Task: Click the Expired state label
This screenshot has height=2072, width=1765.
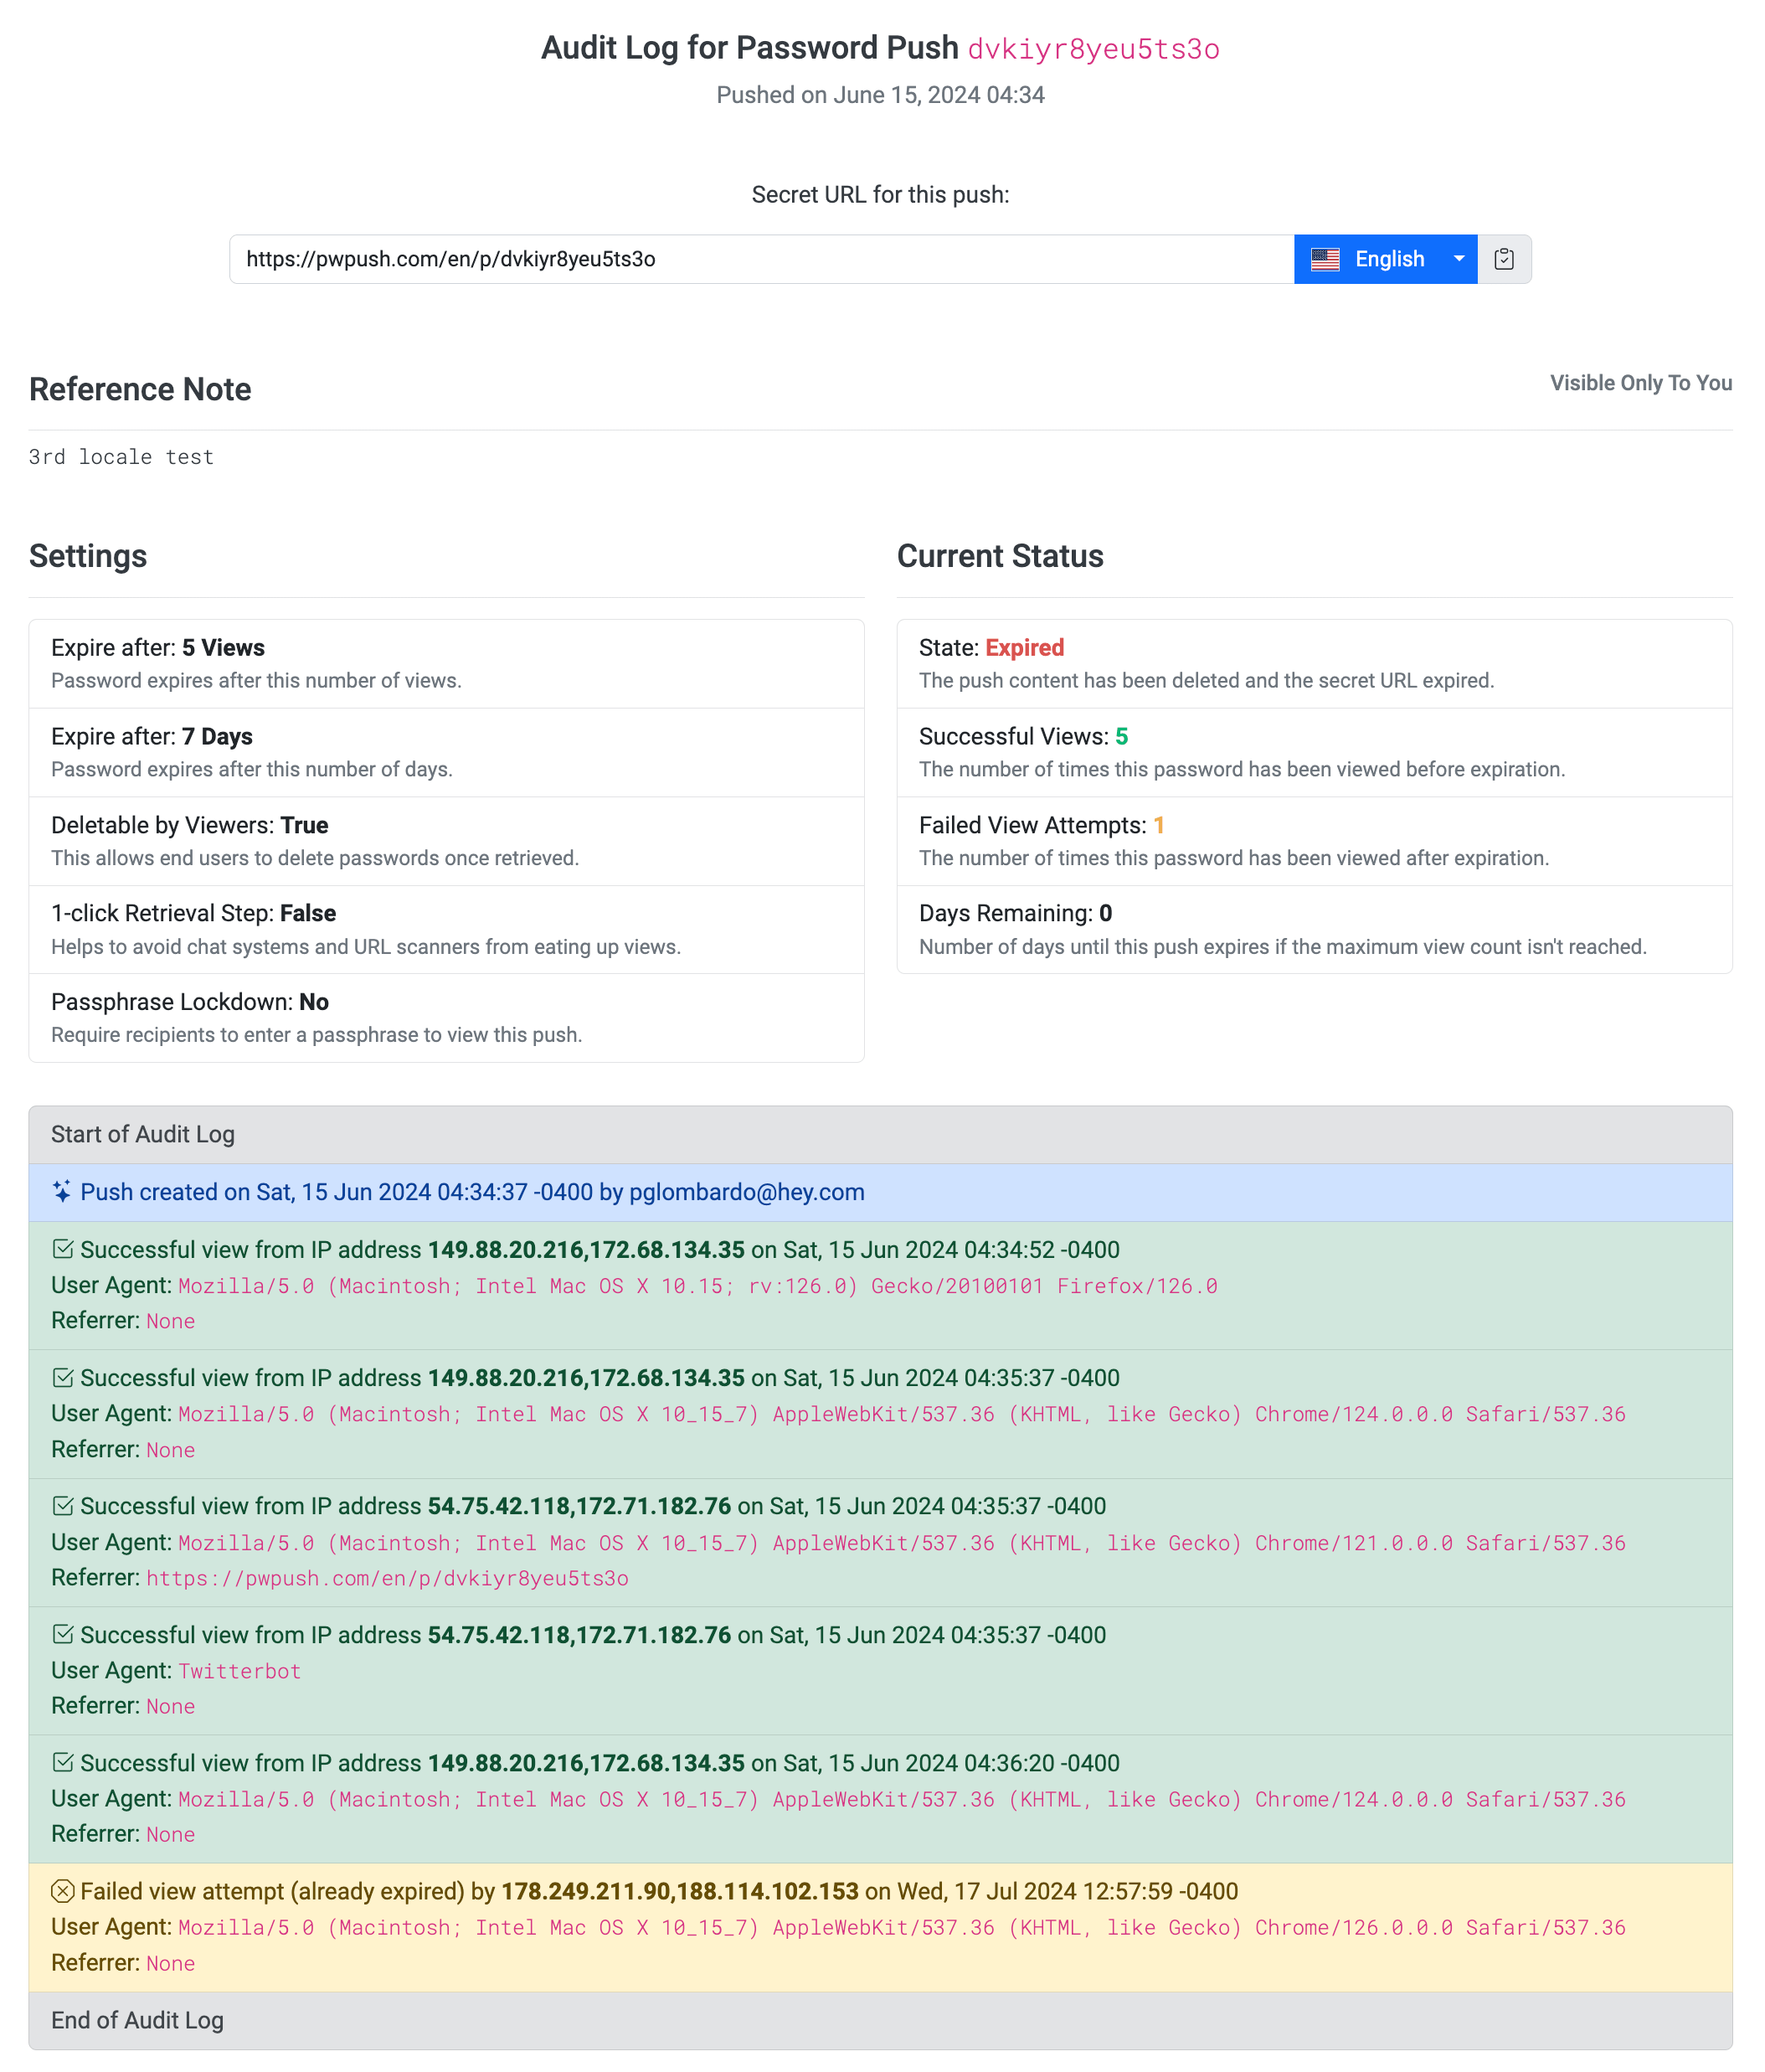Action: (x=1026, y=649)
